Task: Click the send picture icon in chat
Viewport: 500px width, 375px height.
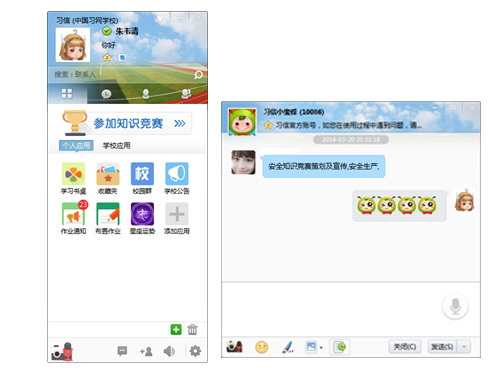Action: click(x=311, y=347)
